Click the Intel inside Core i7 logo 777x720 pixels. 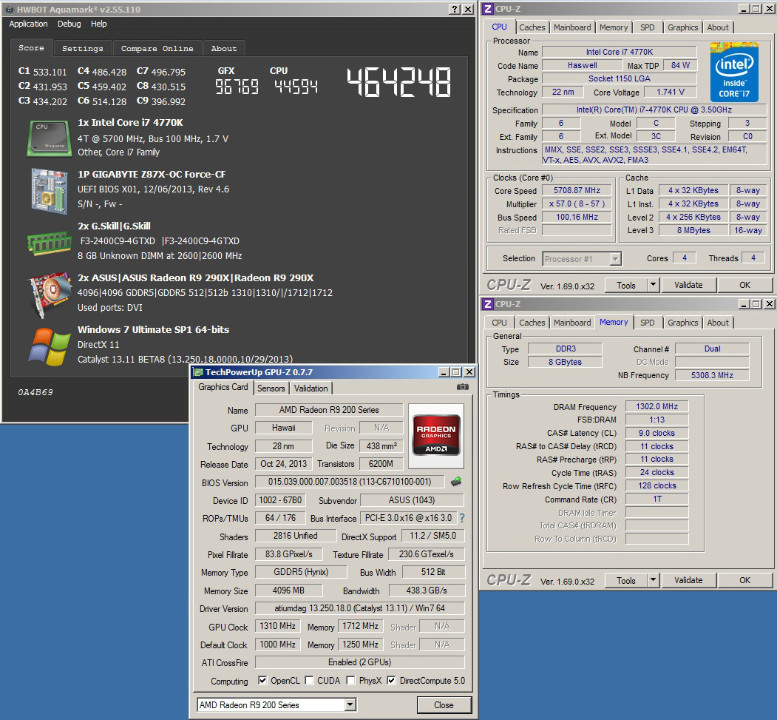tap(734, 72)
